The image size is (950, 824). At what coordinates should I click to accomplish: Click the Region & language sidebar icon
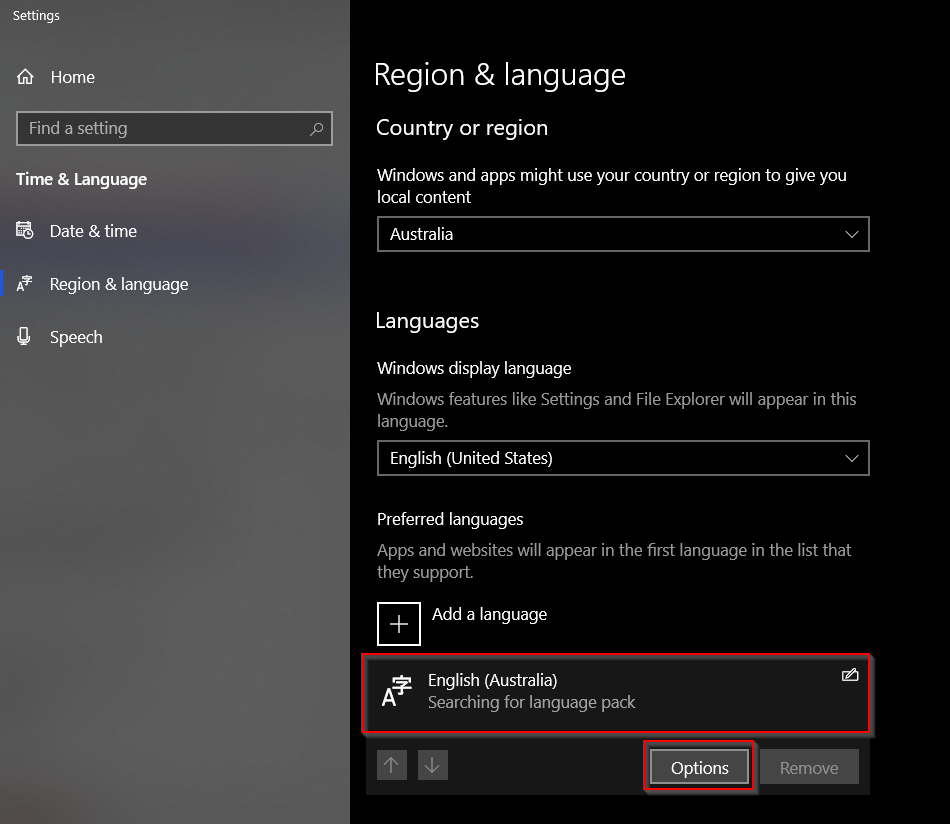(x=24, y=284)
